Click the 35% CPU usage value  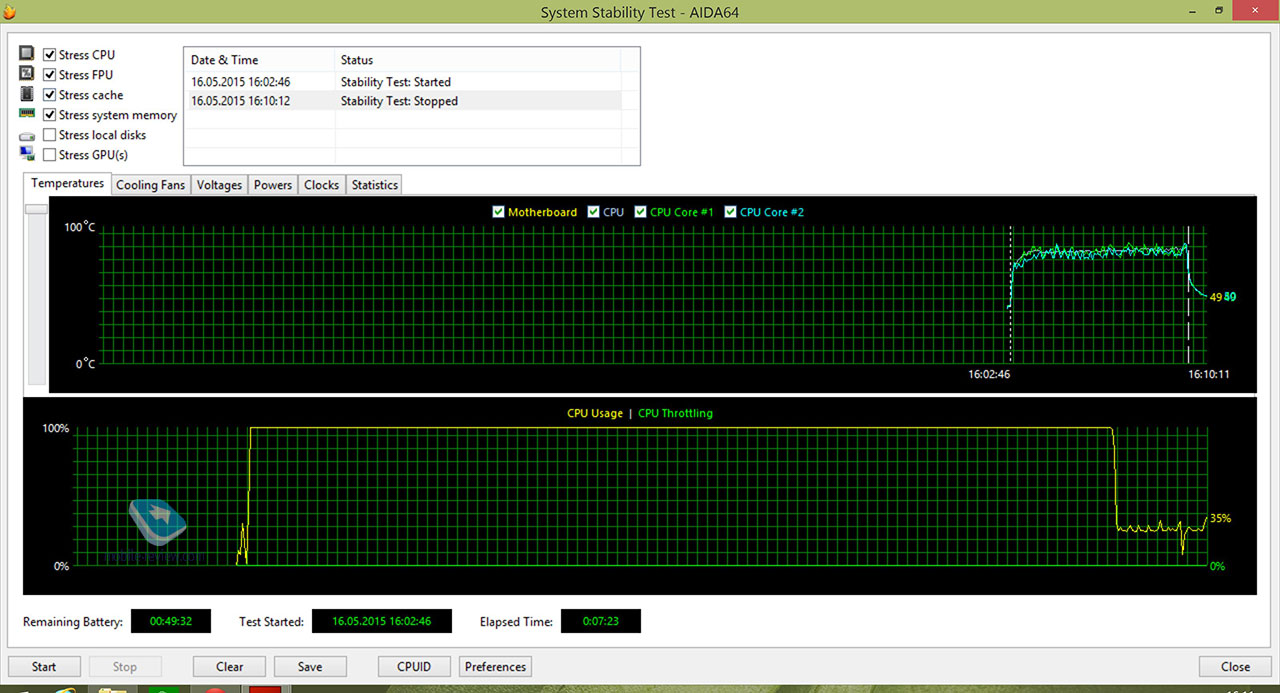[x=1220, y=519]
